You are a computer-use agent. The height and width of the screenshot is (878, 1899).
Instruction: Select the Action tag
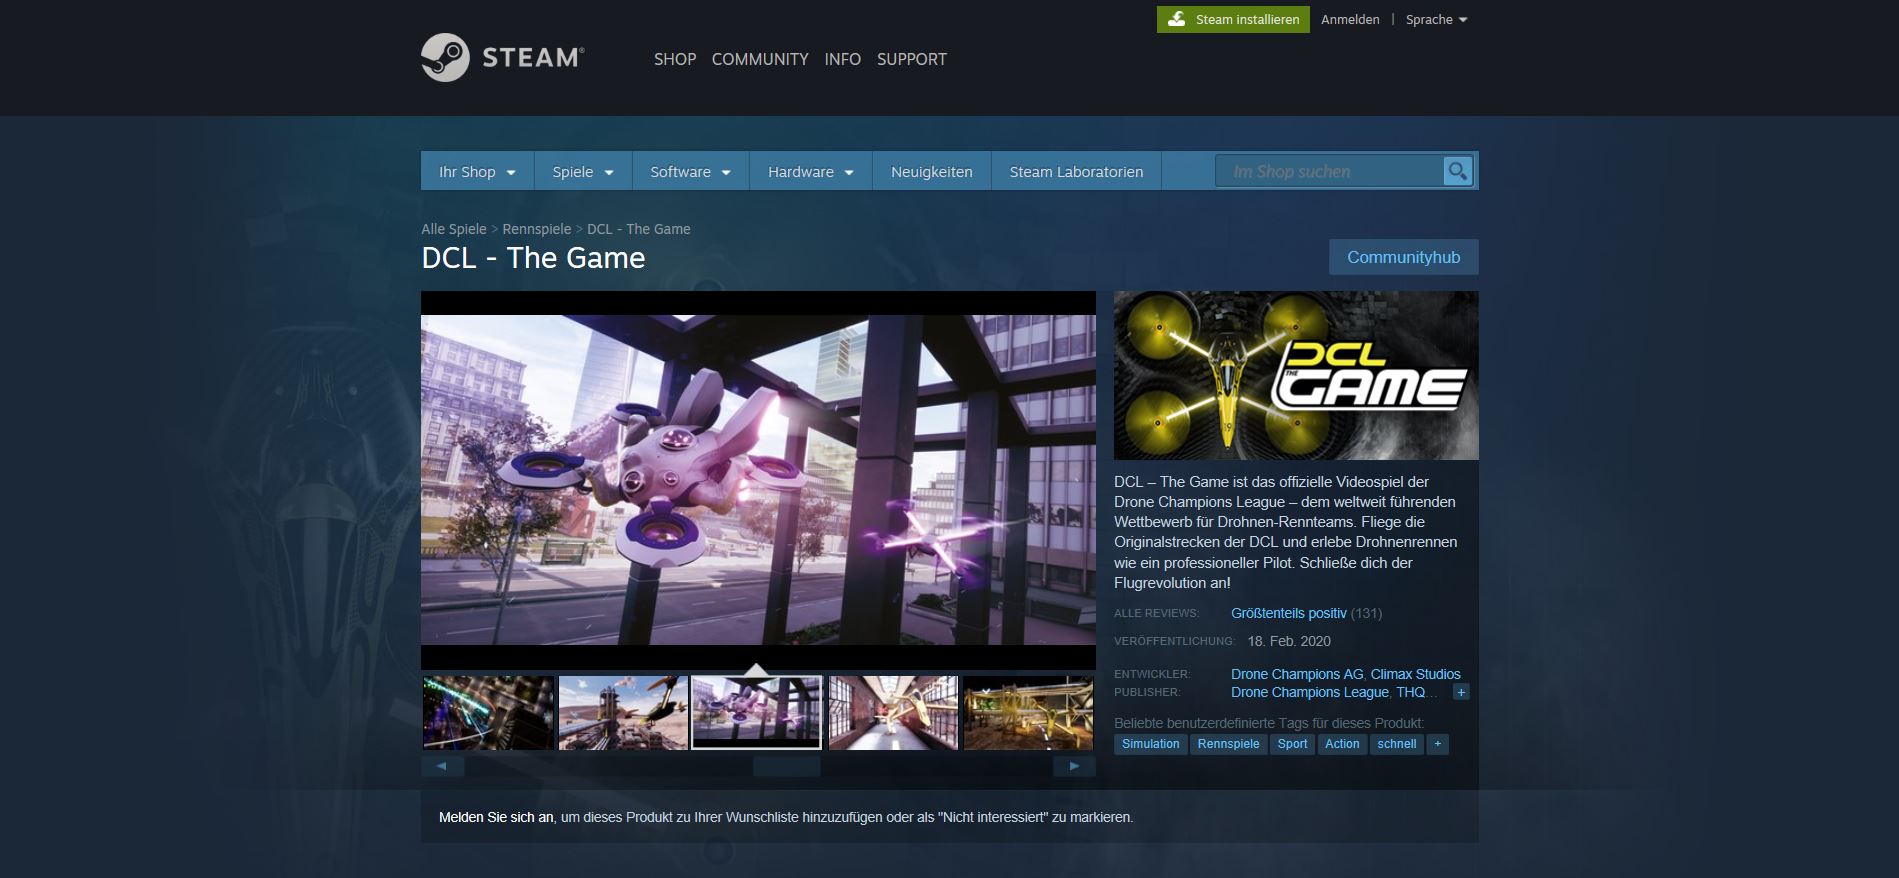click(x=1342, y=744)
